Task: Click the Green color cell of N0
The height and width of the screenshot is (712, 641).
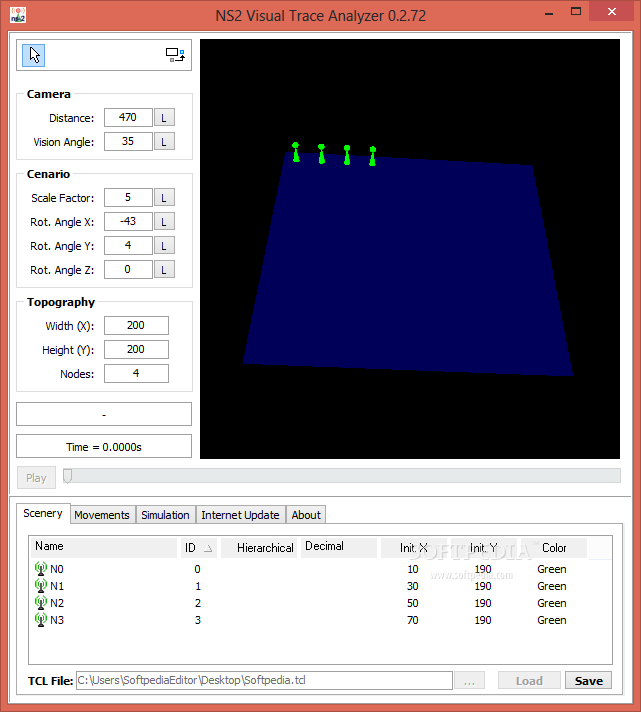Action: click(552, 569)
